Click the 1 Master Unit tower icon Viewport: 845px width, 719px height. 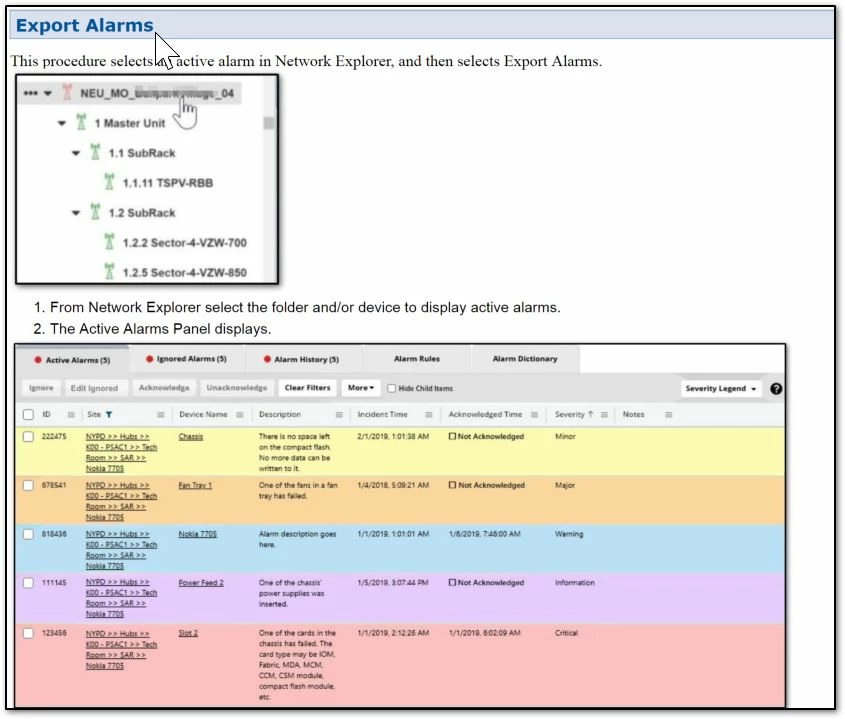tap(81, 122)
